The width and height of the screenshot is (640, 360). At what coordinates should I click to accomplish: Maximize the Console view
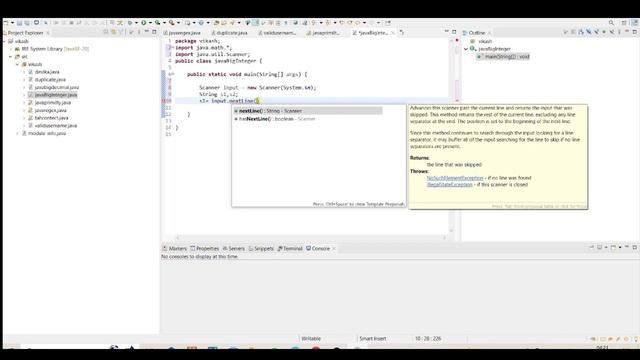pos(634,247)
